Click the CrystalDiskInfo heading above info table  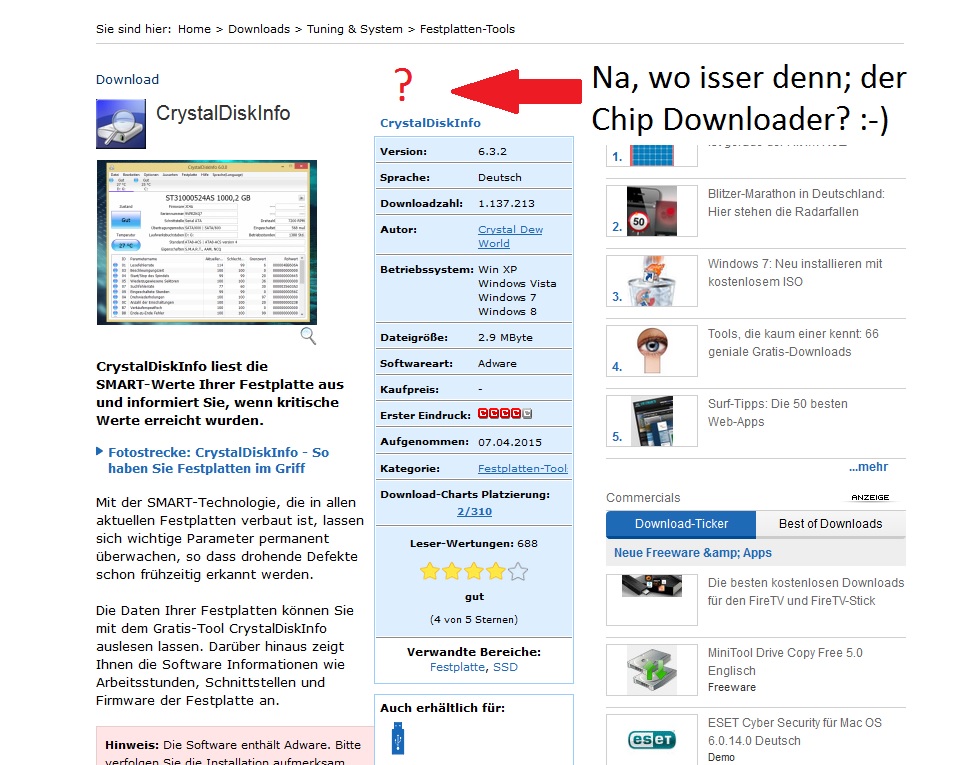(430, 123)
